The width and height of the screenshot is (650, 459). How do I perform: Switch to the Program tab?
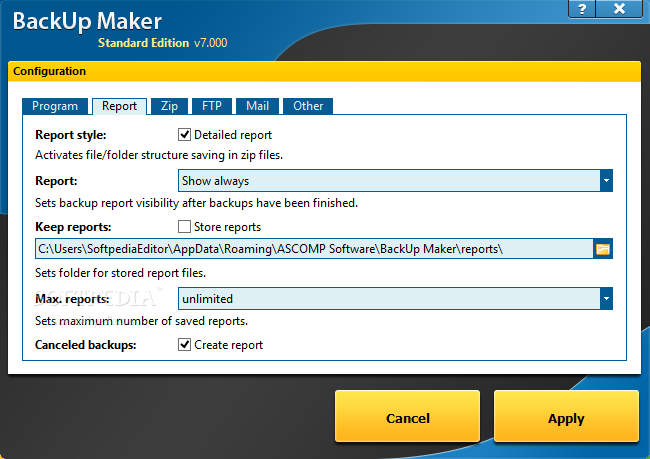tap(55, 106)
